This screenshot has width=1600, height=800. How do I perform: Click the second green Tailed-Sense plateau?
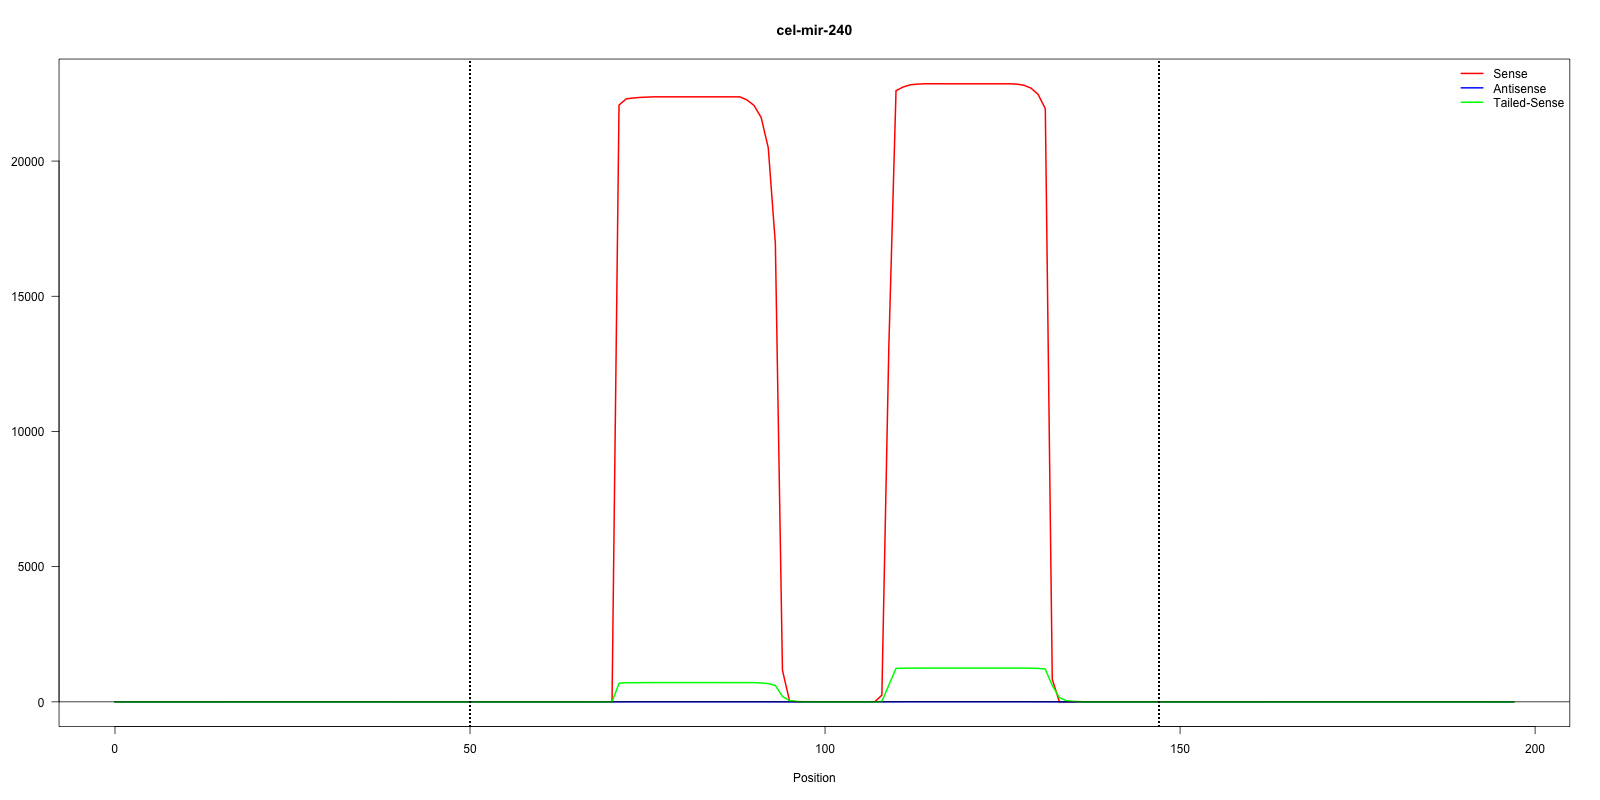[x=965, y=668]
